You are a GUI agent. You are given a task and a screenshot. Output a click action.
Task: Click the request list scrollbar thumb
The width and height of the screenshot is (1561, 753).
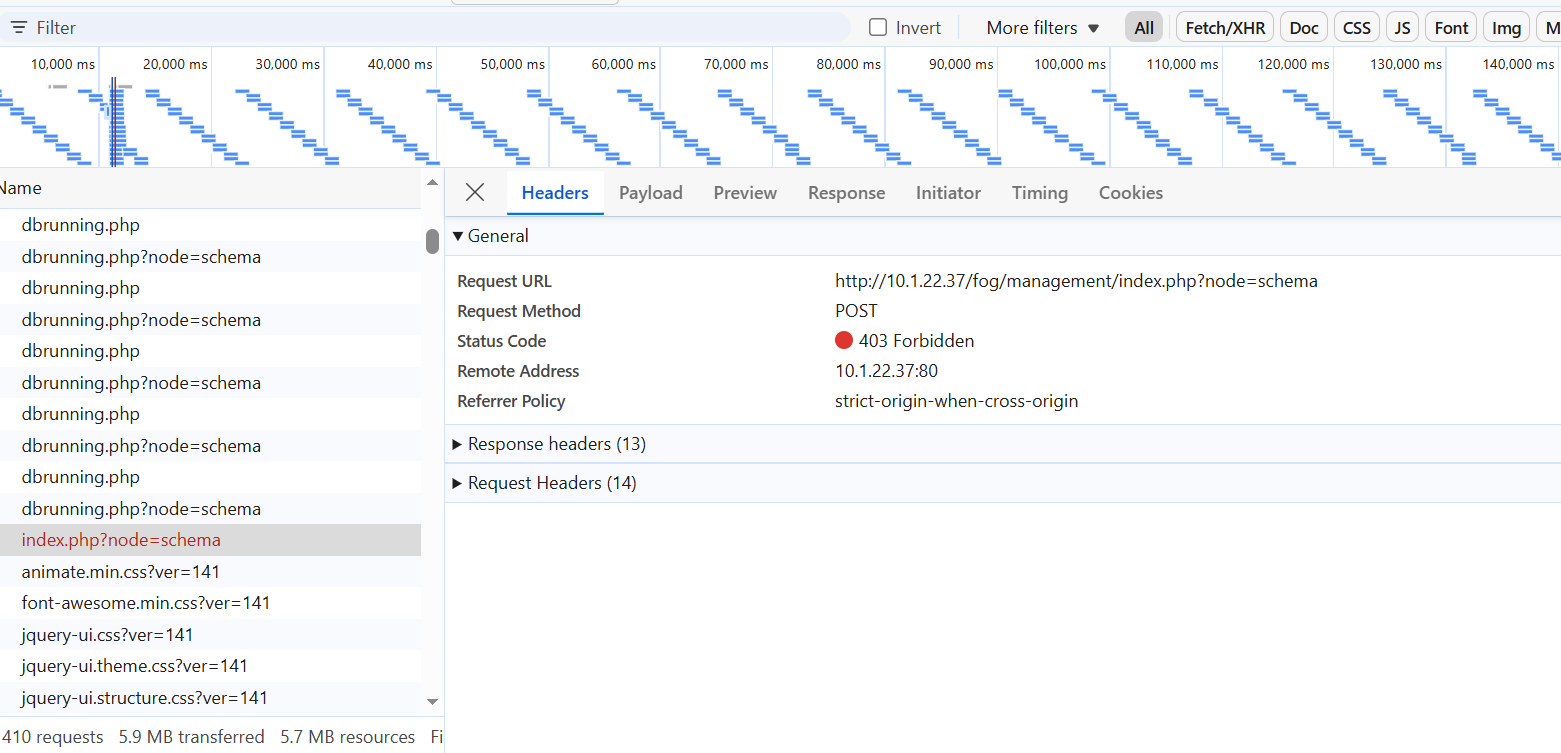[x=432, y=242]
